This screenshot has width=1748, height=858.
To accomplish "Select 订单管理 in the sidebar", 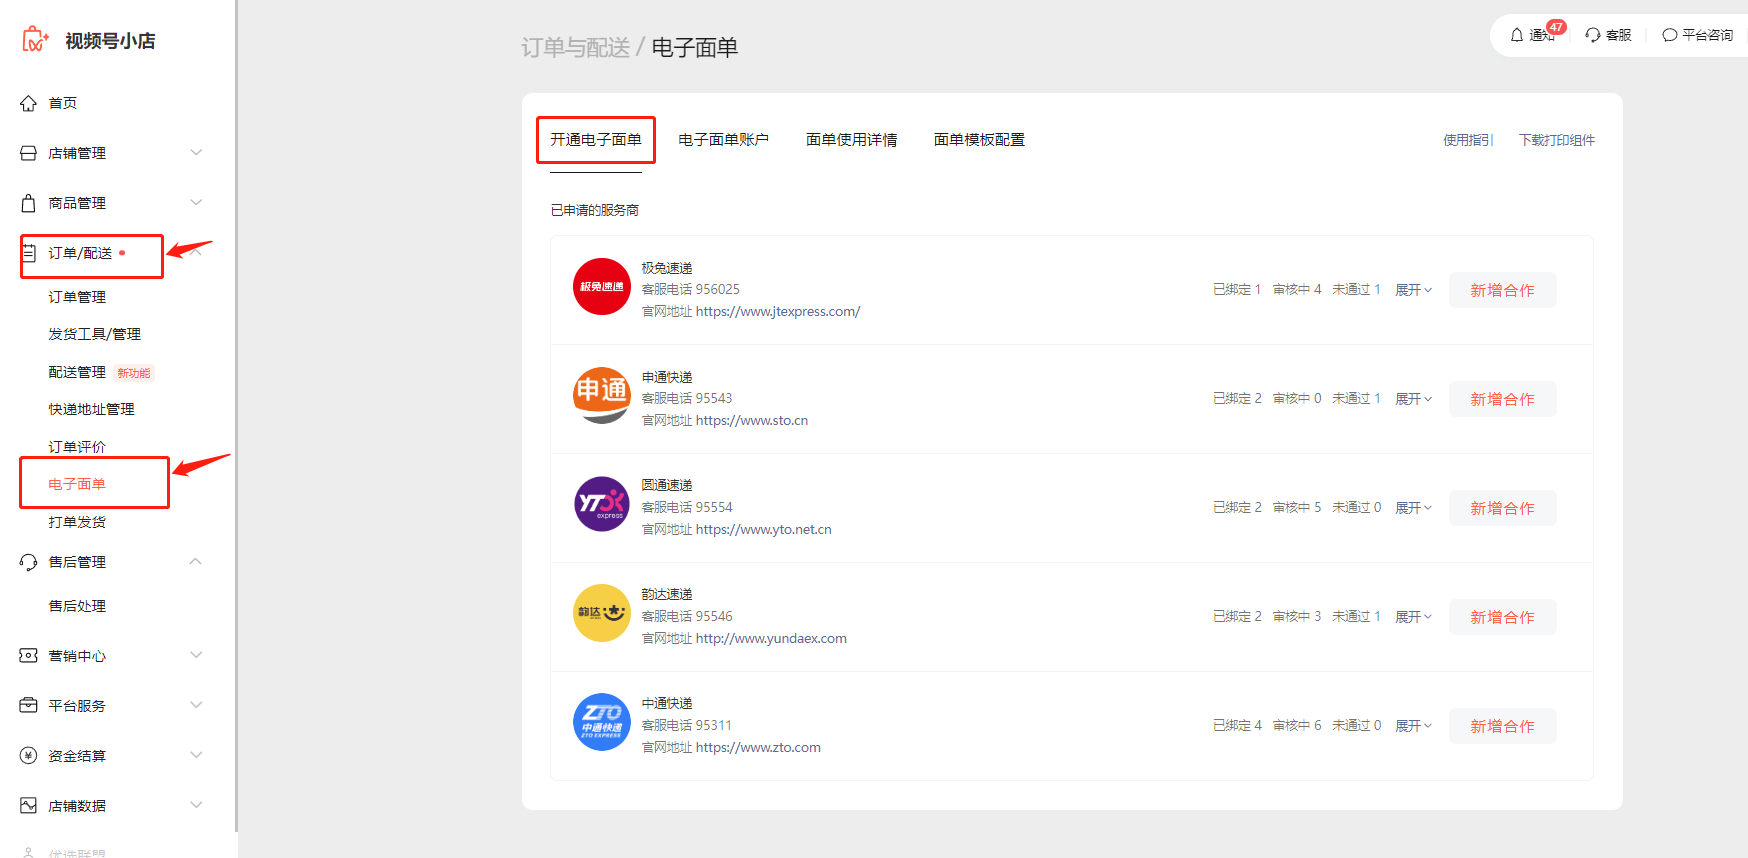I will [77, 297].
